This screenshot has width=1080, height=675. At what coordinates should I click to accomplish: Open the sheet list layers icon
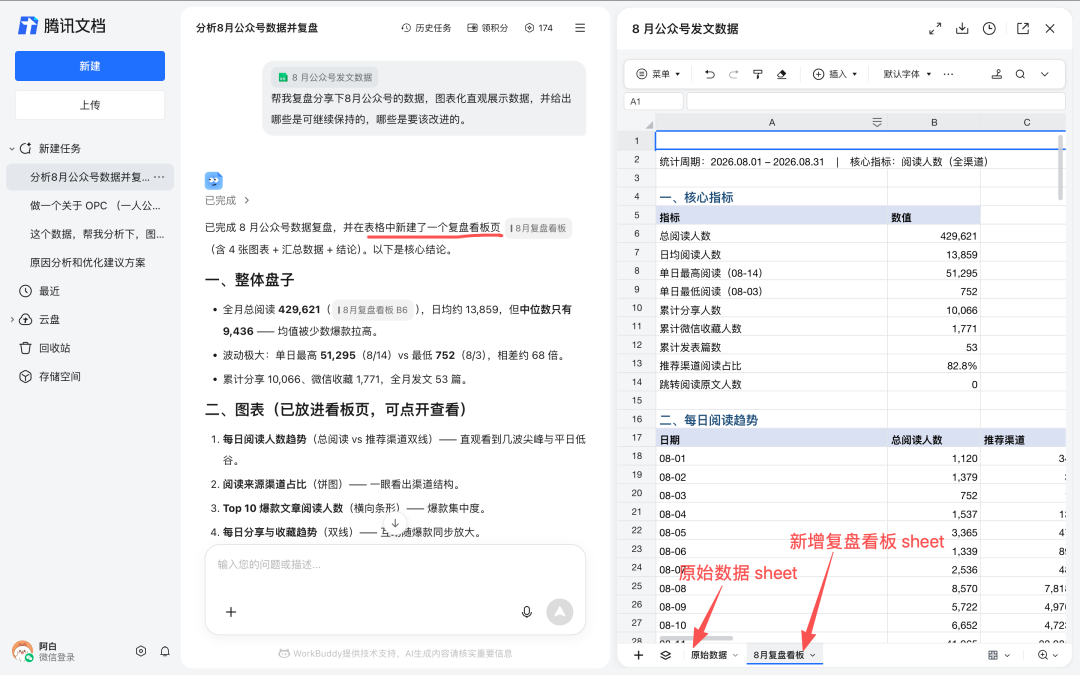pyautogui.click(x=665, y=655)
